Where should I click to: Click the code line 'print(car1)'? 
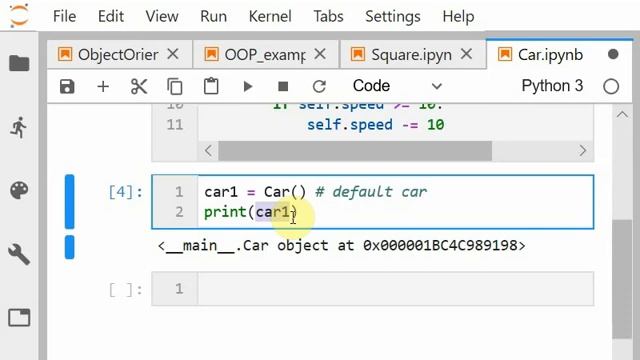point(251,212)
